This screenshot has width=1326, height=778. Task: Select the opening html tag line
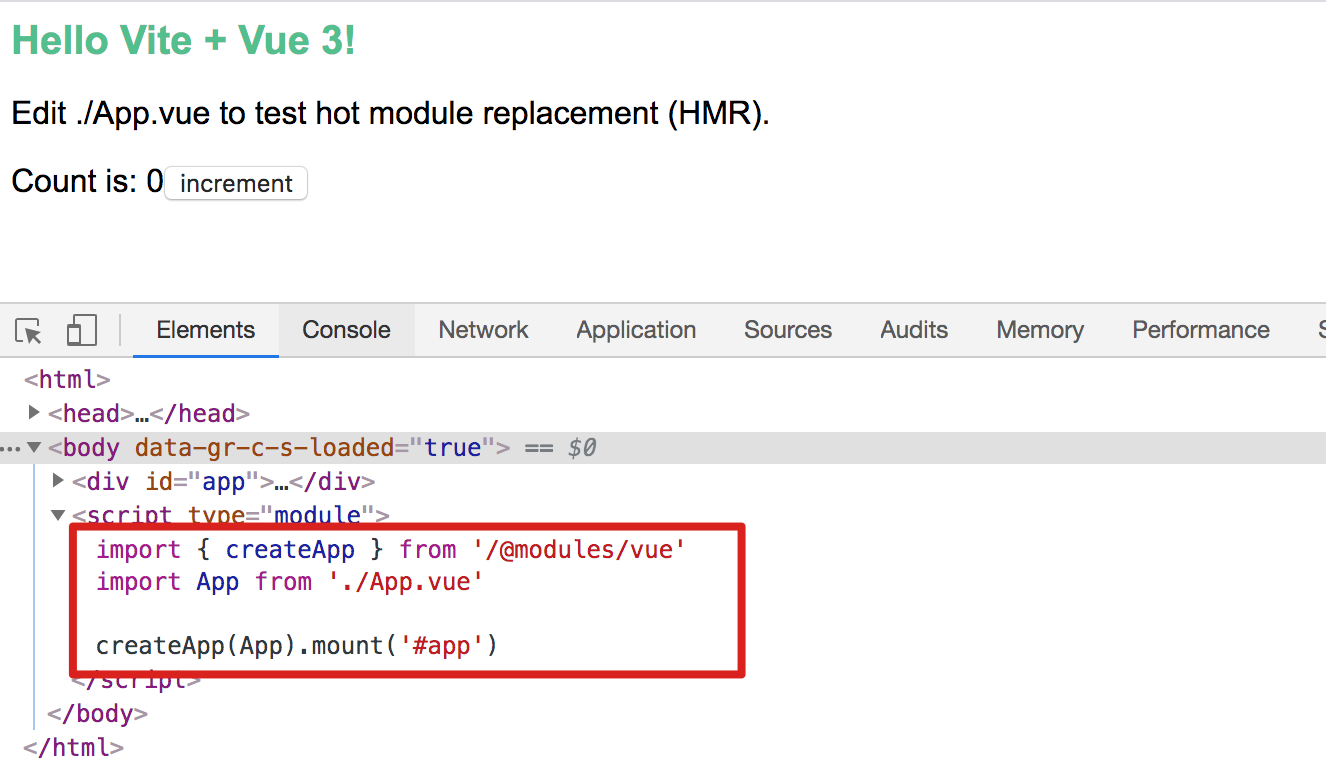[67, 380]
